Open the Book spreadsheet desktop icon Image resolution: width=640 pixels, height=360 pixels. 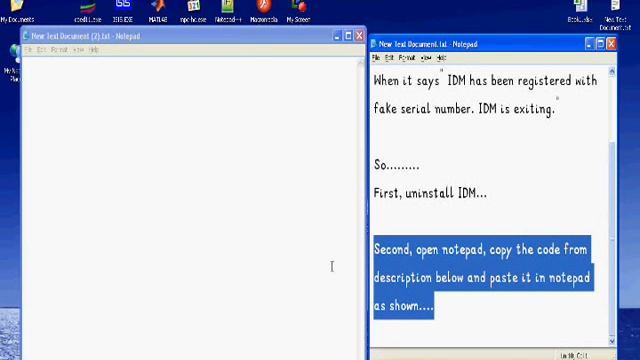[580, 11]
